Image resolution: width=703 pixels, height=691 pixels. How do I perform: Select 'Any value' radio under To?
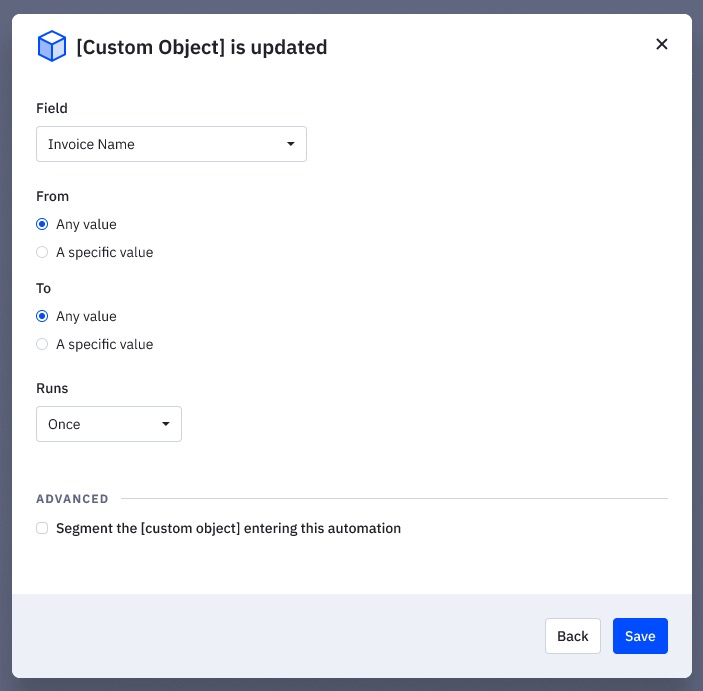point(42,316)
